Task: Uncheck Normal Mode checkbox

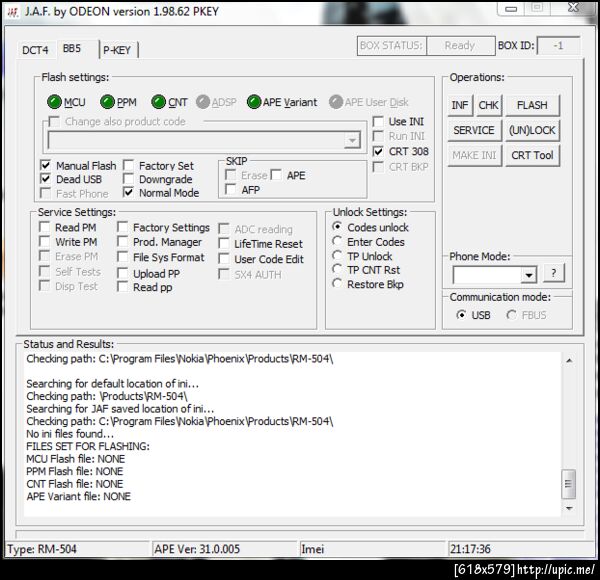Action: (128, 192)
